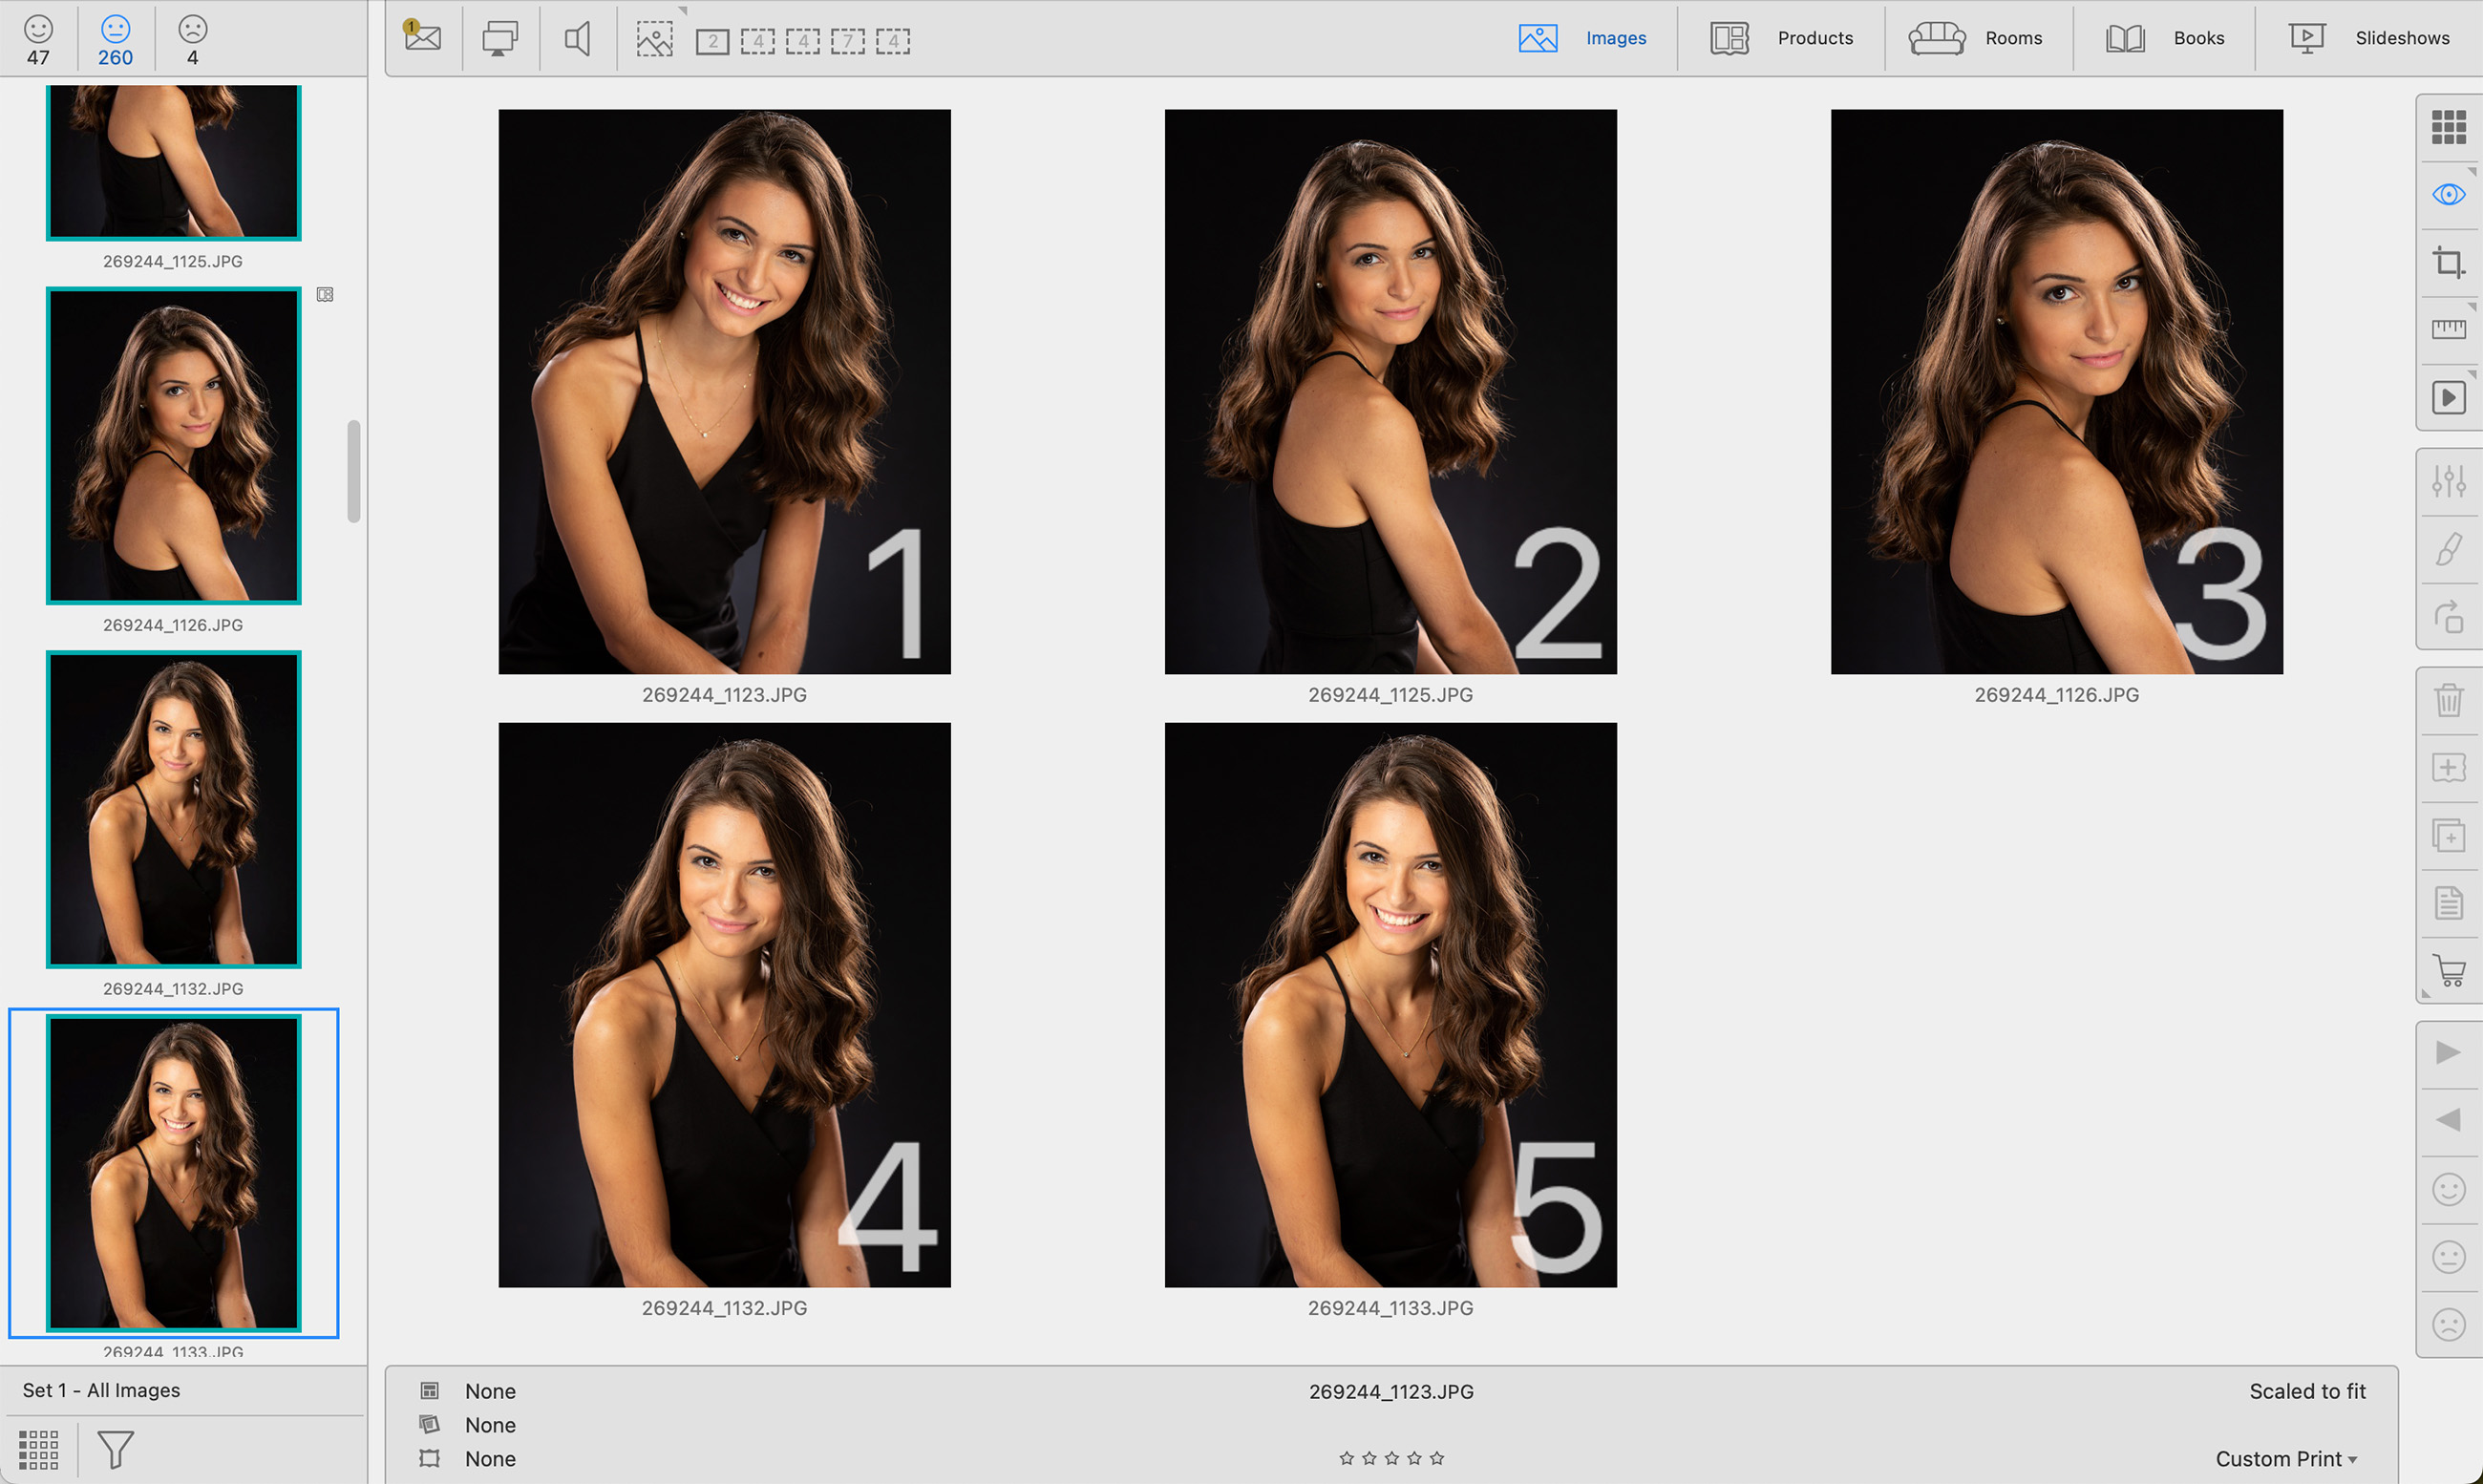Open the shopping cart icon
Screen dimensions: 2483x1484
[x=2448, y=970]
